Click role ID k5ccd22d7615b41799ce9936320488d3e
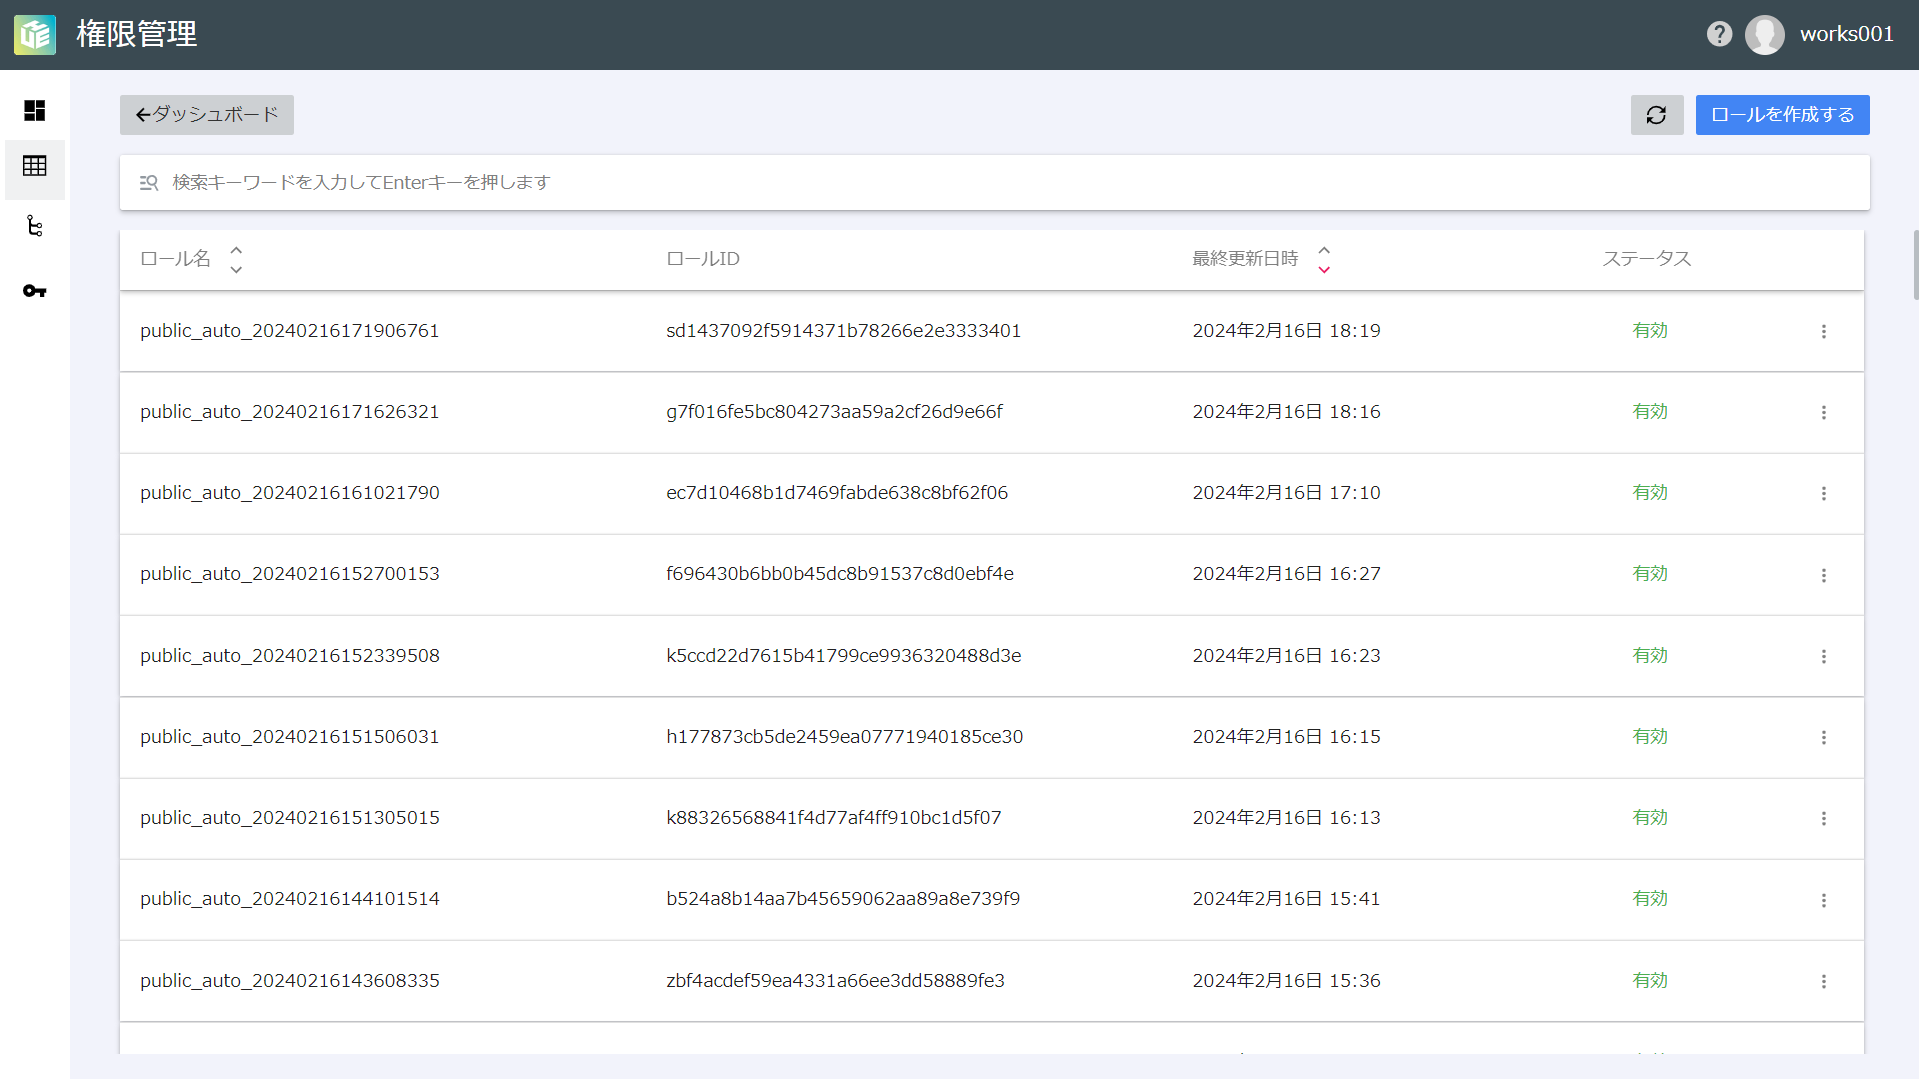 point(844,656)
